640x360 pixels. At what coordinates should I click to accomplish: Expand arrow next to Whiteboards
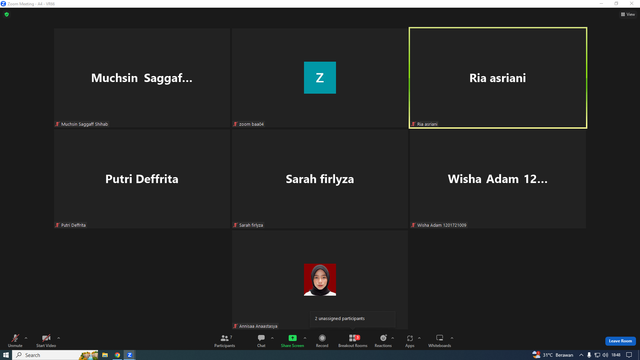452,338
